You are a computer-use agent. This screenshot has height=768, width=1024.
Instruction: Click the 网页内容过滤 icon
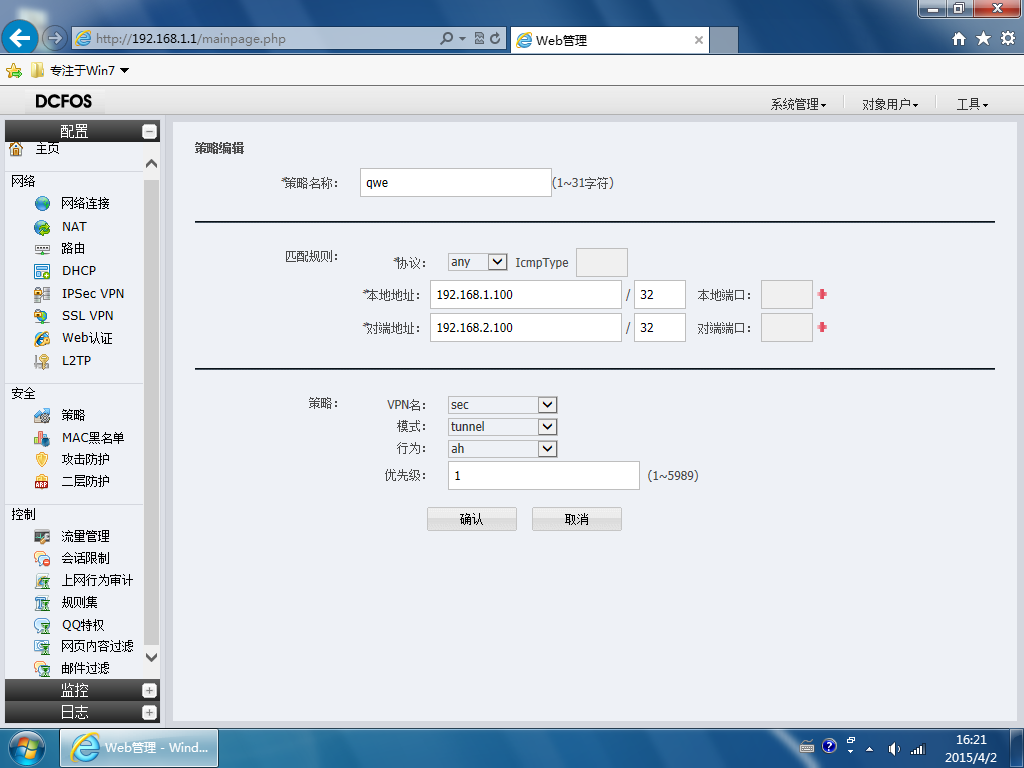[42, 647]
